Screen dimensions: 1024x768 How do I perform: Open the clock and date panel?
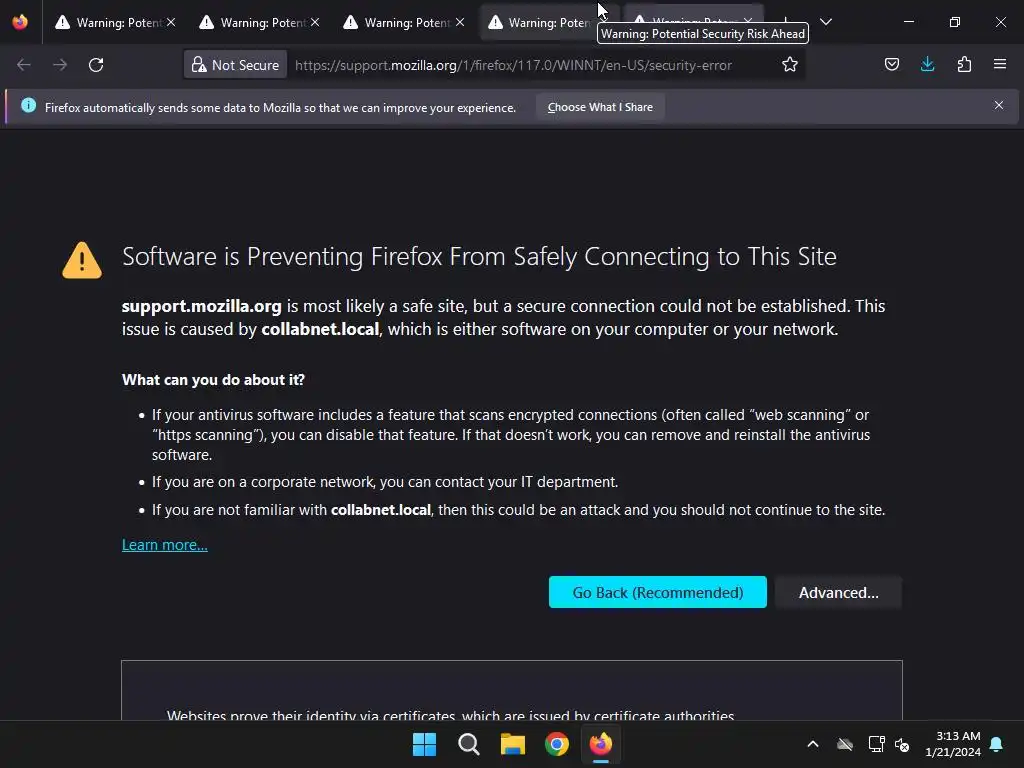953,744
